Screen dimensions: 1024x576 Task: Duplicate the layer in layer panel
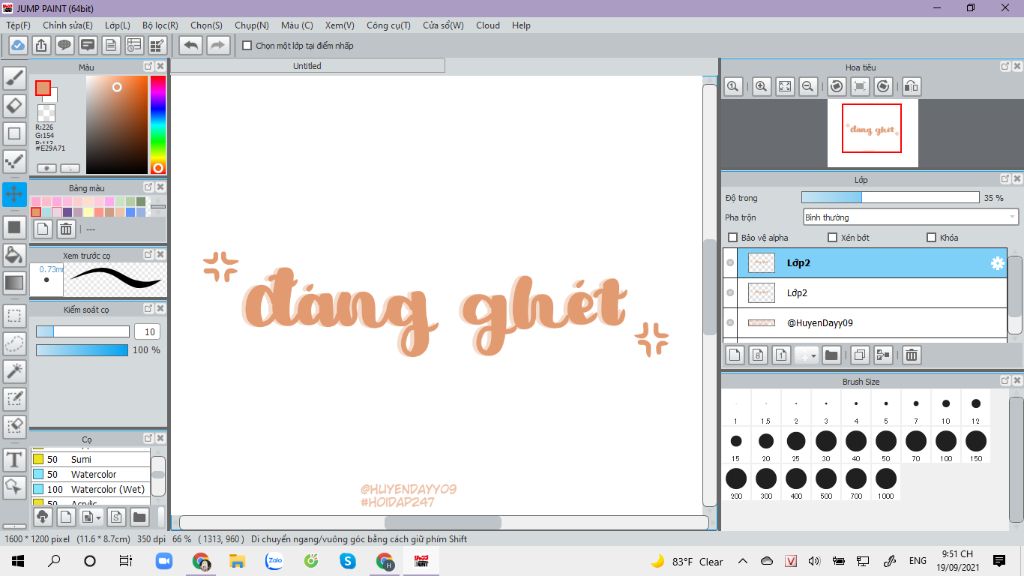(859, 355)
